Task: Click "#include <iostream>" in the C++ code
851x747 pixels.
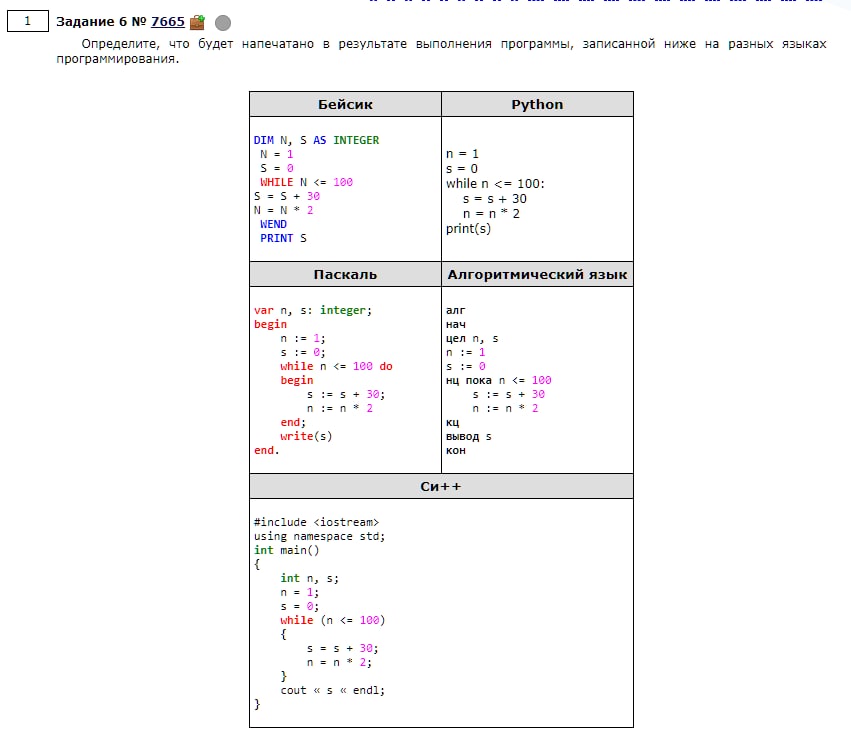Action: [x=316, y=522]
